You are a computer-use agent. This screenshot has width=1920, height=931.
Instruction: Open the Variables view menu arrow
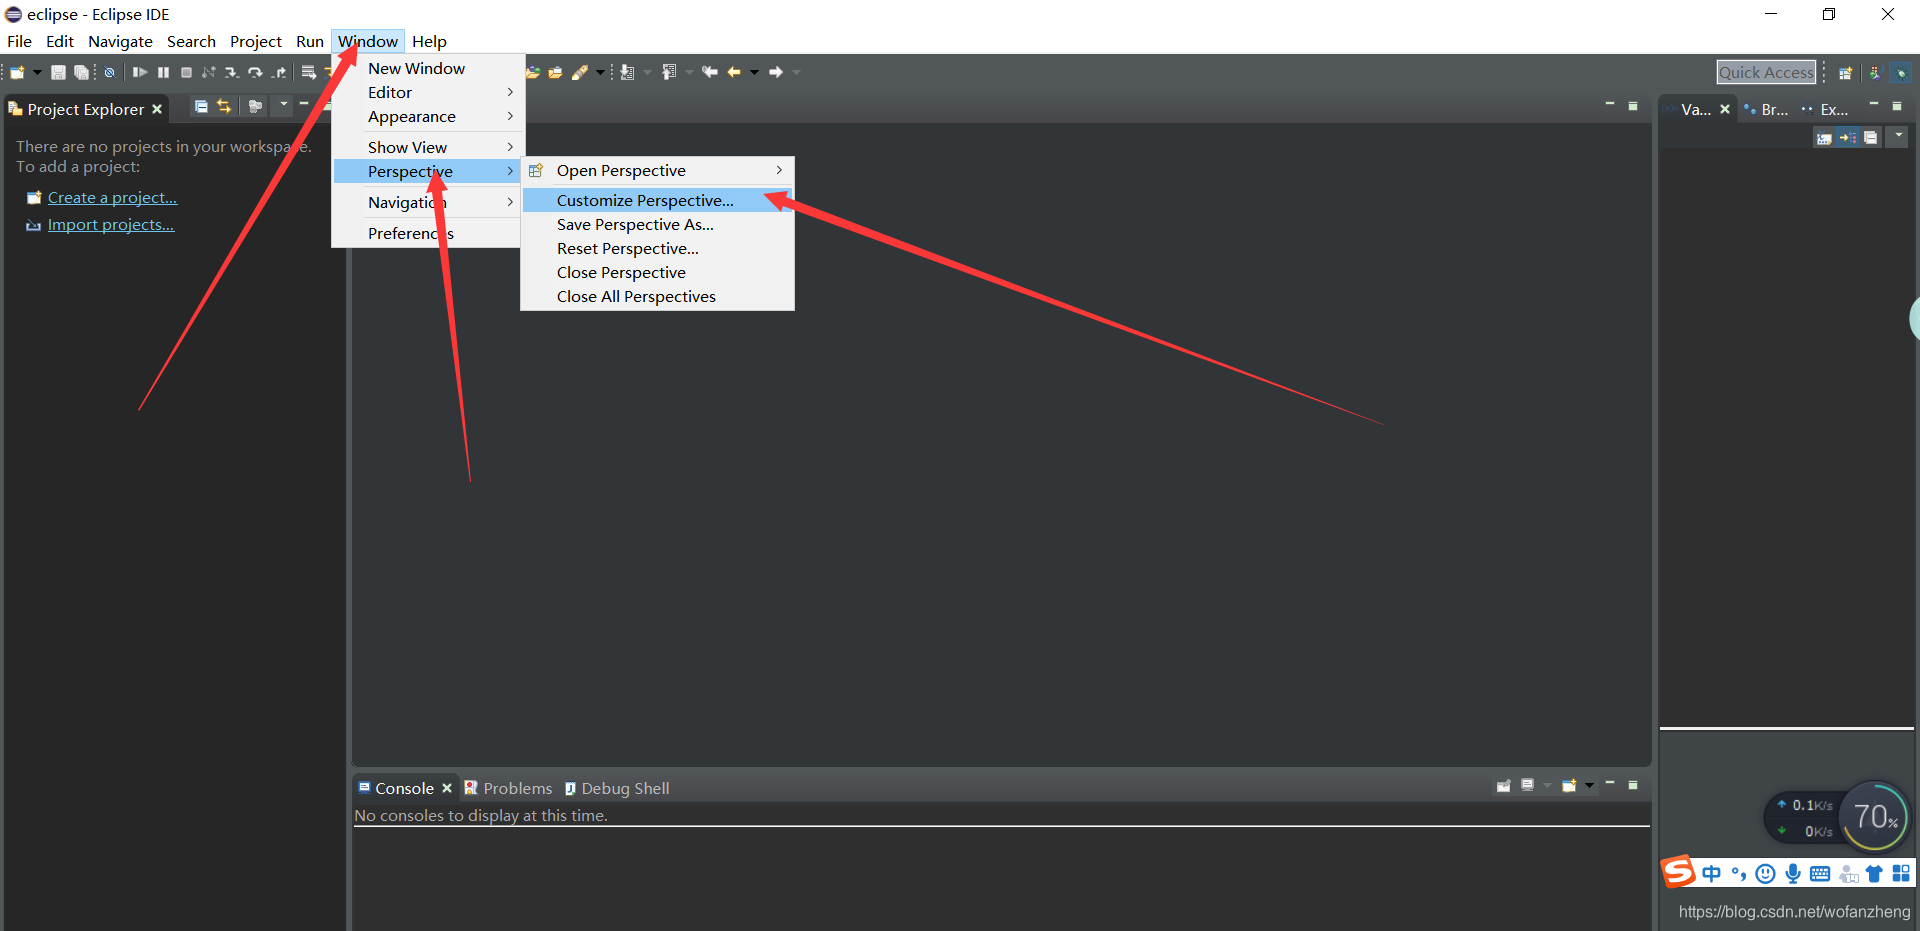click(x=1898, y=136)
